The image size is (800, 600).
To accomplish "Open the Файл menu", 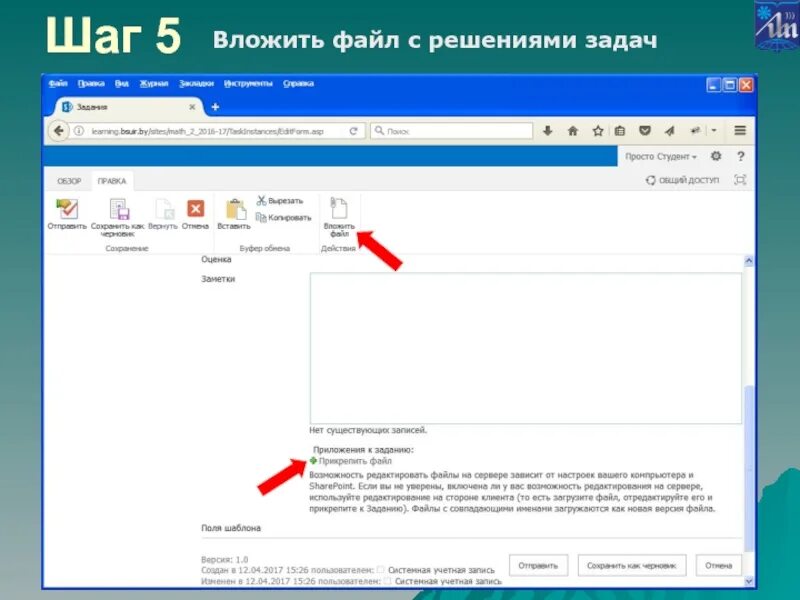I will pos(58,84).
